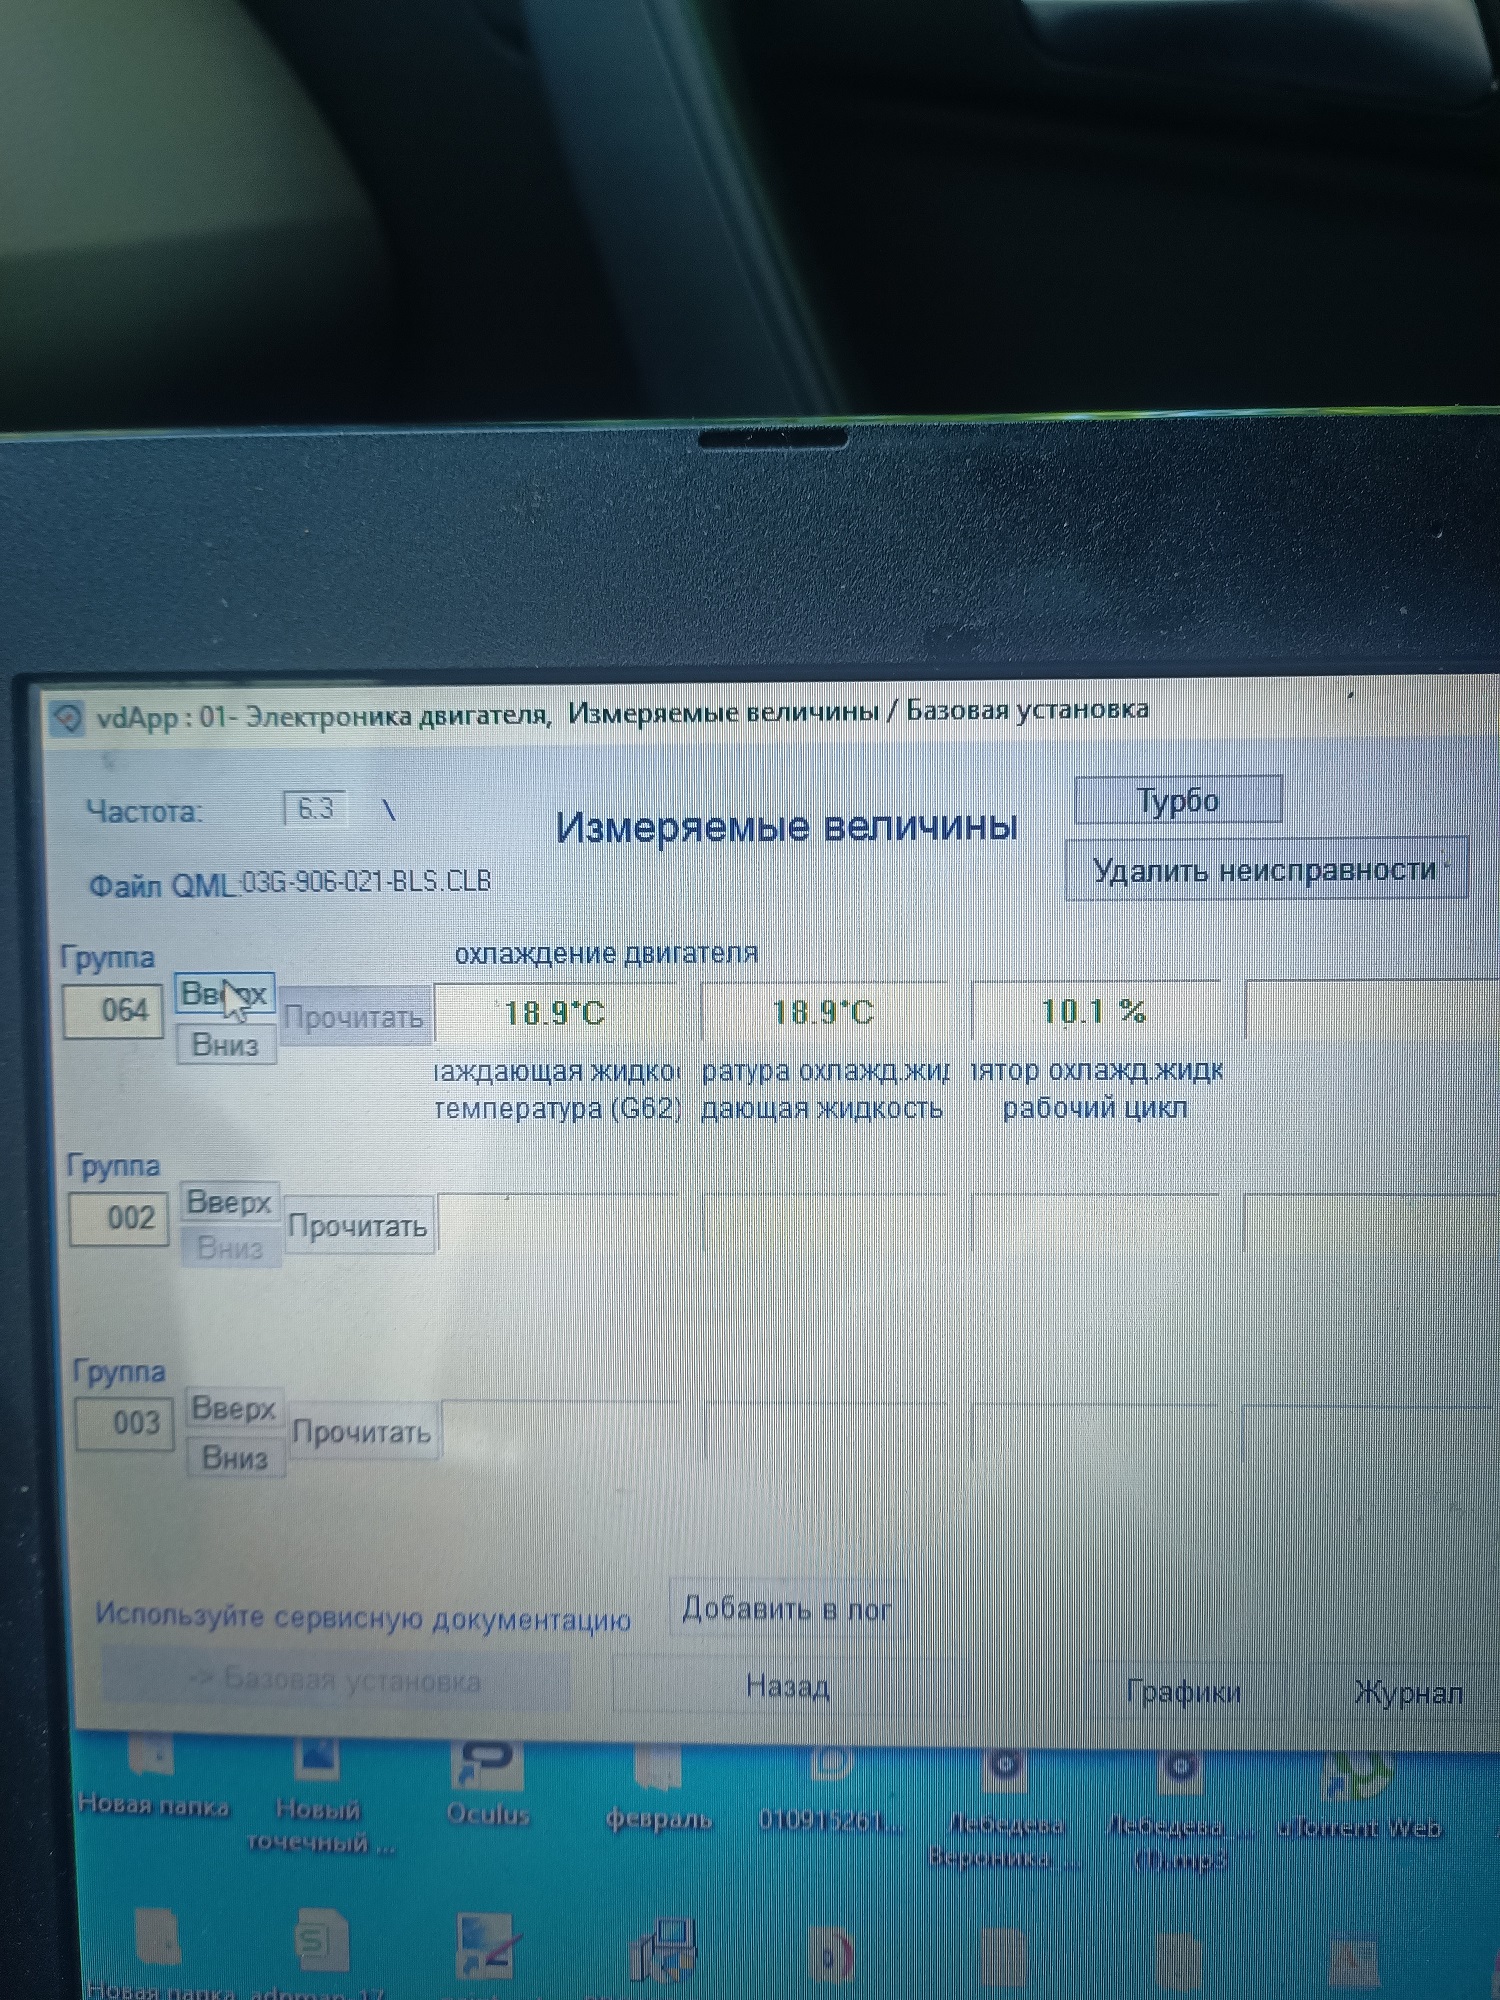Open the uTorrent Web desktop icon
This screenshot has height=2000, width=1500.
tap(1358, 1784)
